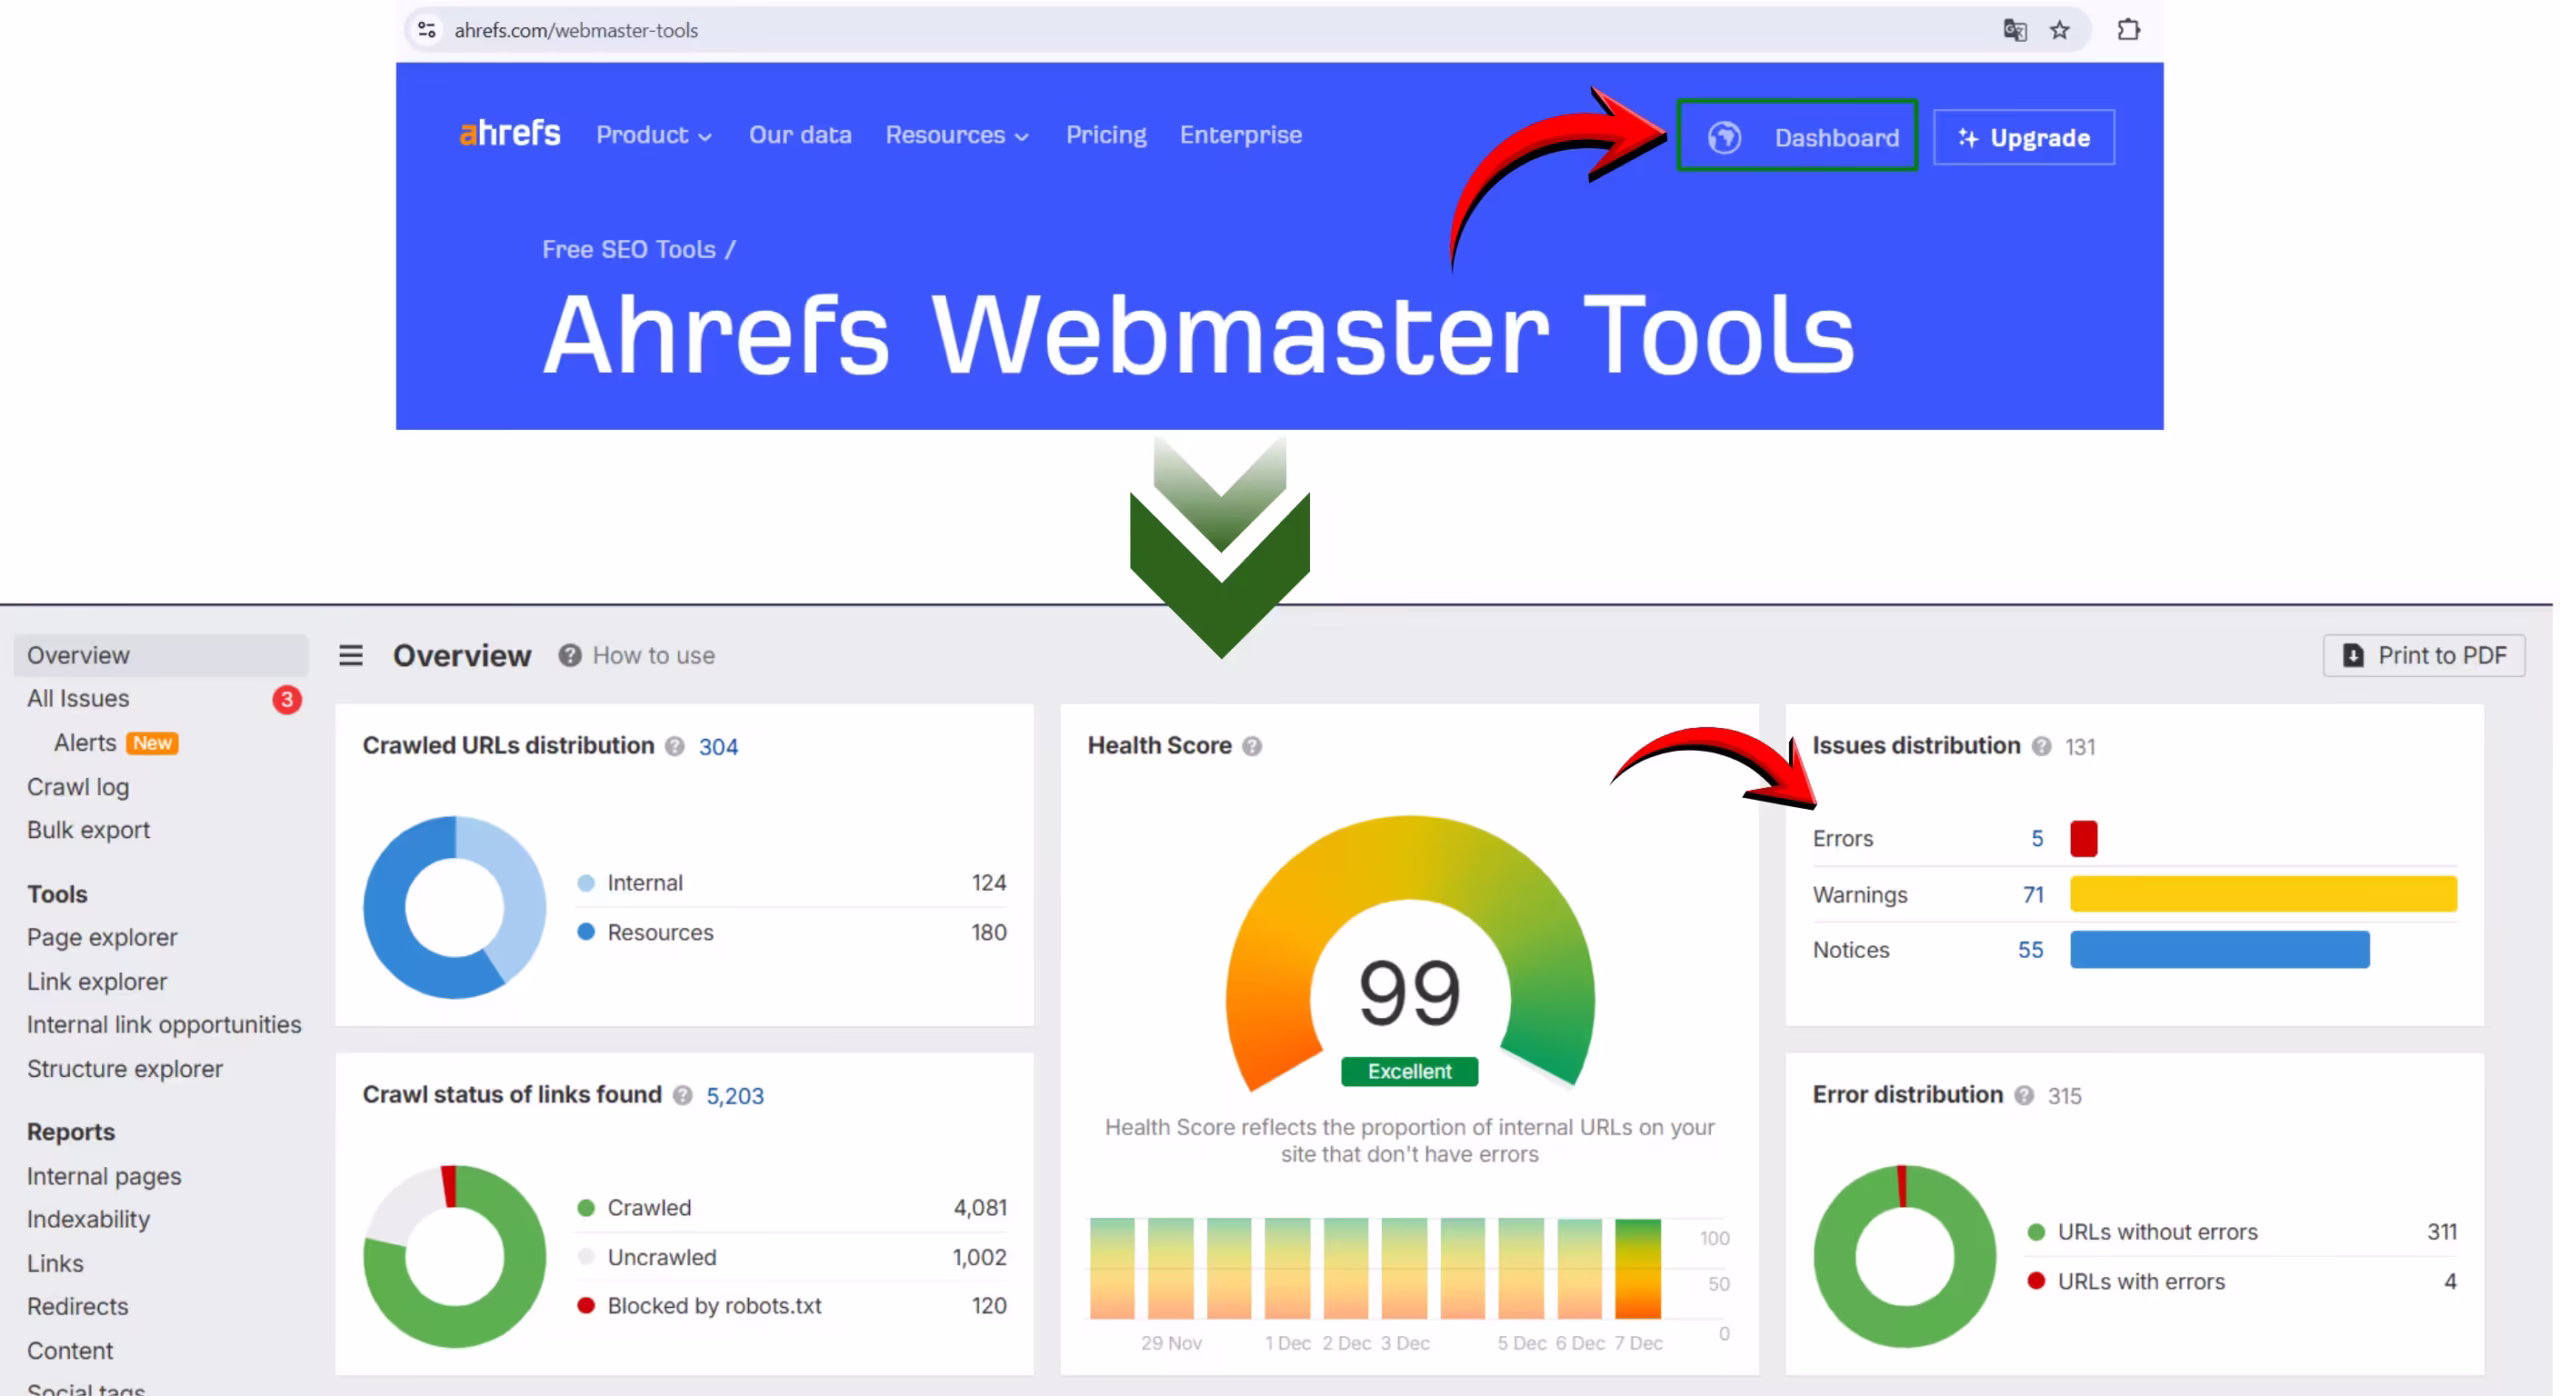The width and height of the screenshot is (2560, 1396).
Task: Open the hamburger menu beside Overview
Action: point(351,655)
